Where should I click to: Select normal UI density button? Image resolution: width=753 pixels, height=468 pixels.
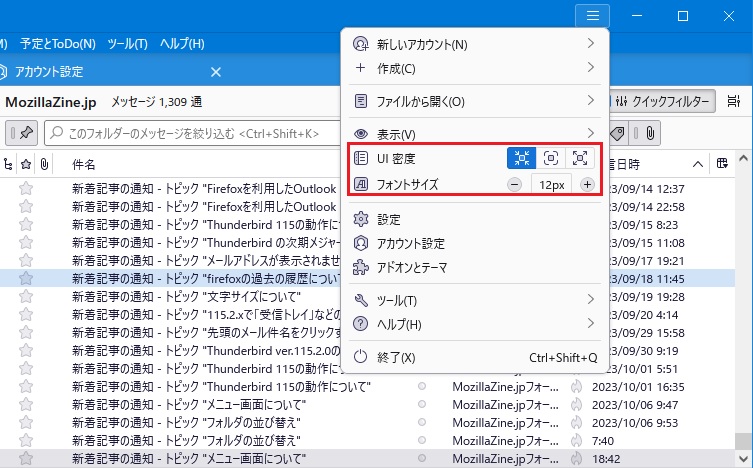[551, 159]
